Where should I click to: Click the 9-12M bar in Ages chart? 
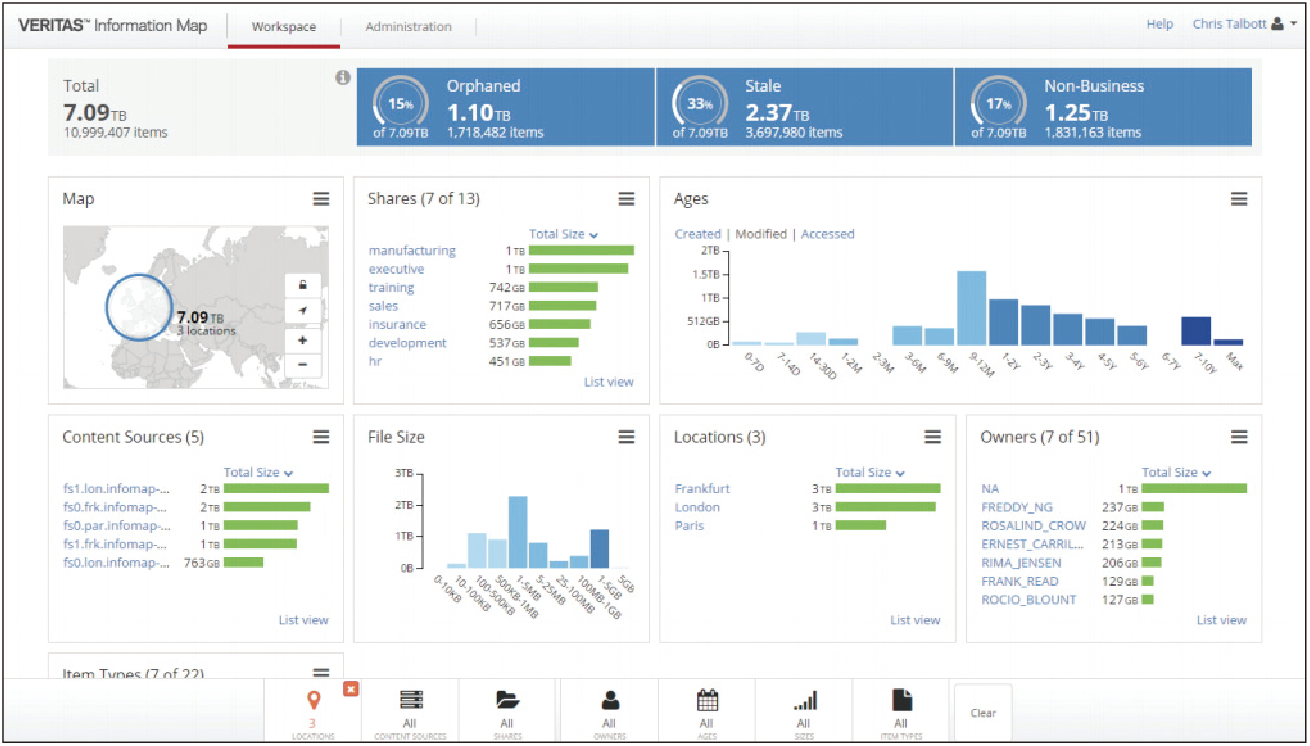pos(971,308)
